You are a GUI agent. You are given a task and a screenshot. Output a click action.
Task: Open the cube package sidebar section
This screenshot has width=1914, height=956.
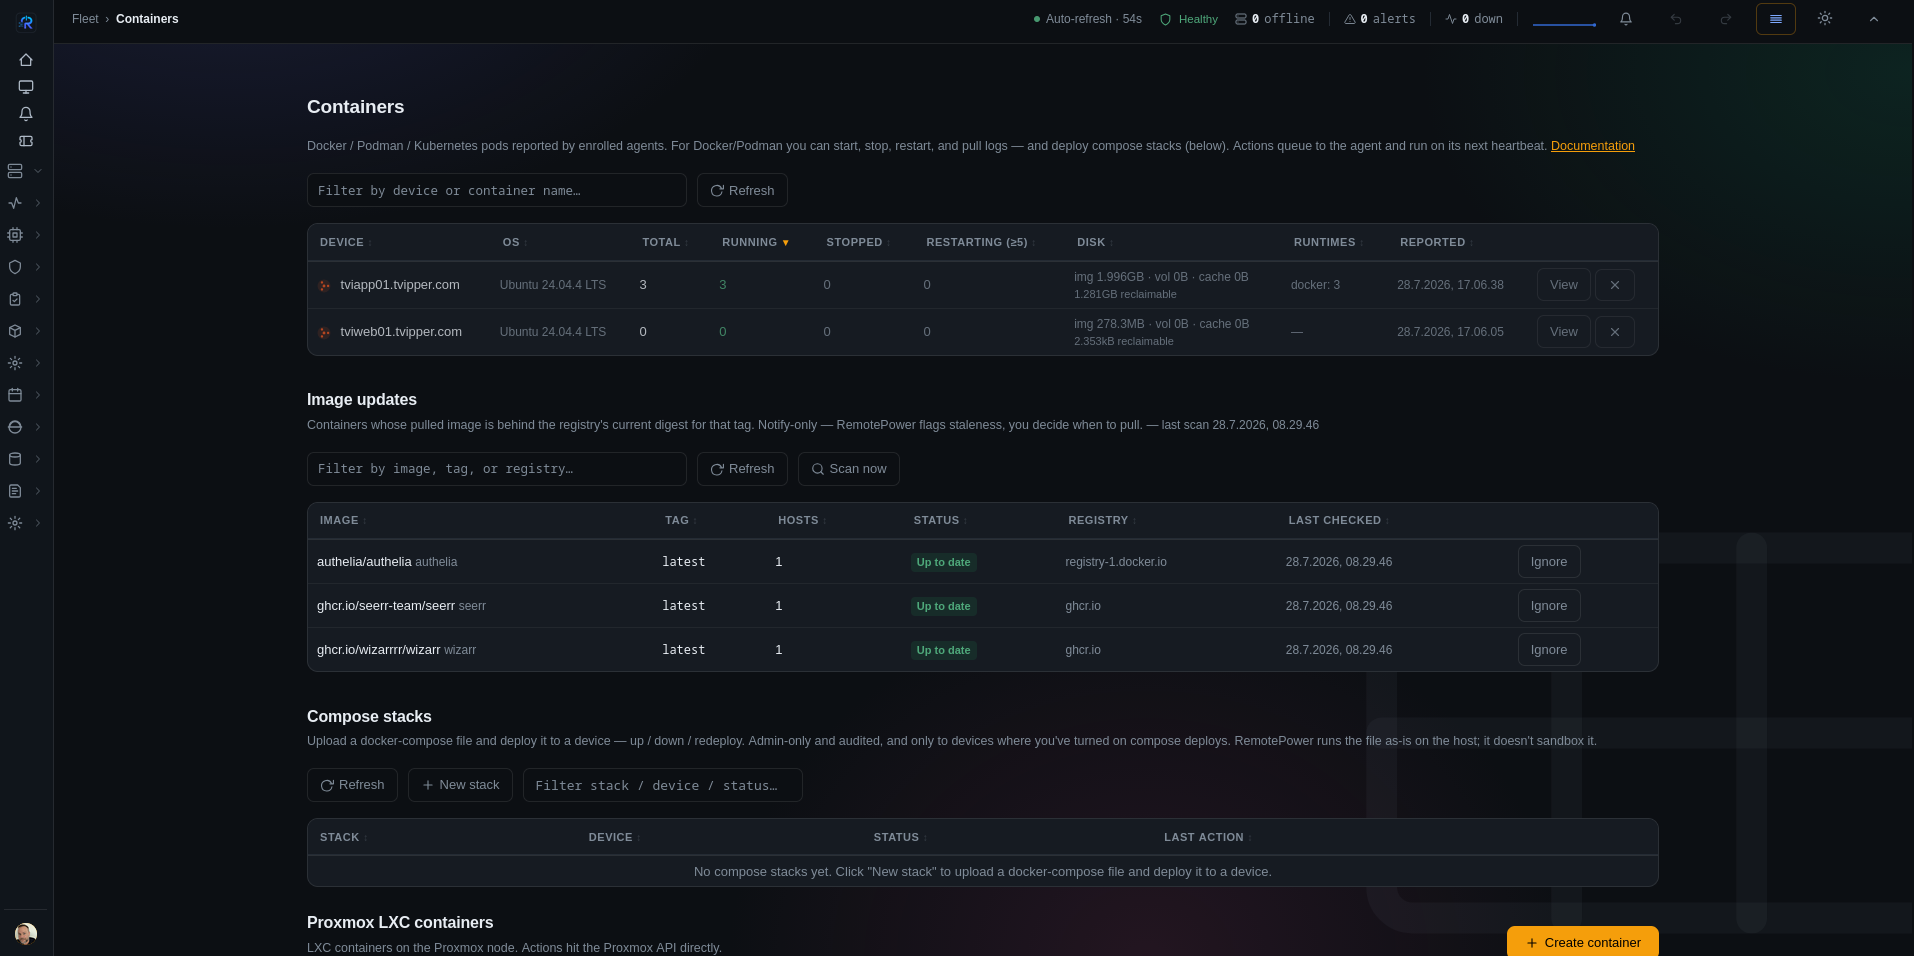(15, 331)
